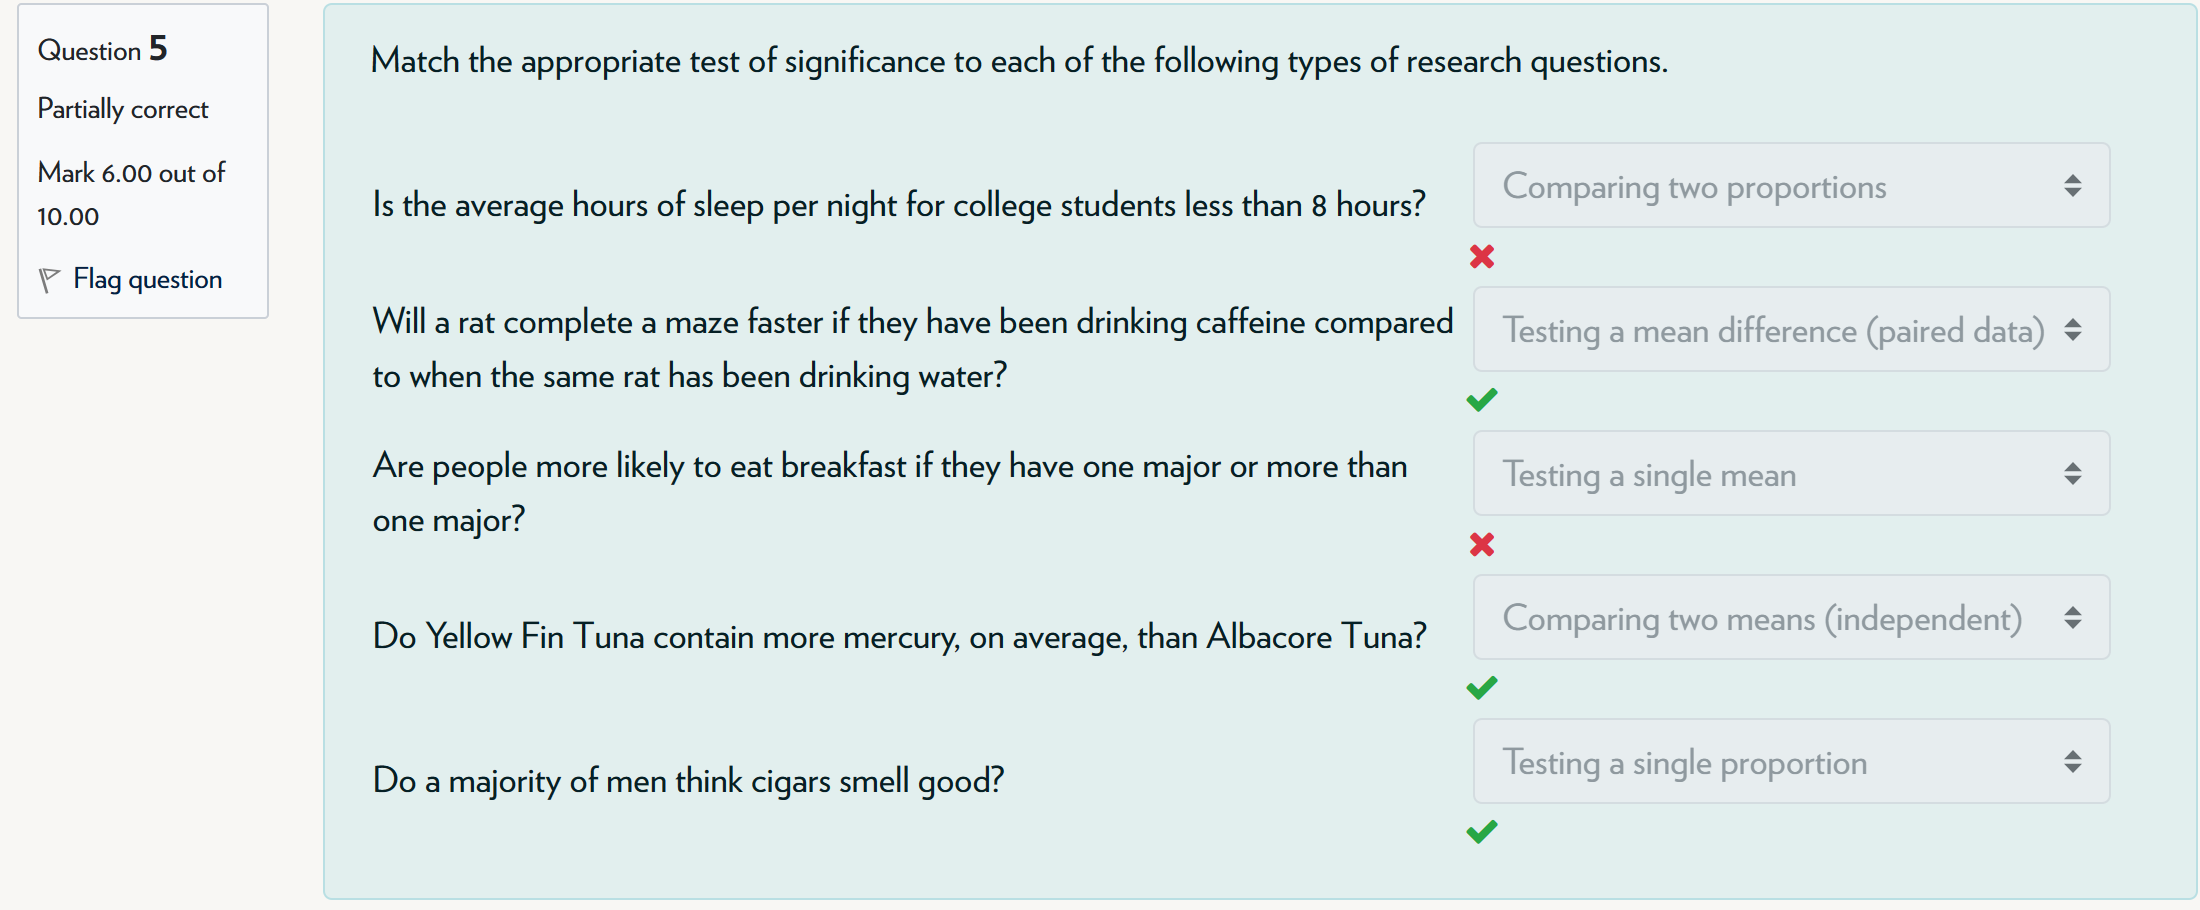Open the 'Comparing two proportions' dropdown
Image resolution: width=2200 pixels, height=910 pixels.
point(1790,185)
